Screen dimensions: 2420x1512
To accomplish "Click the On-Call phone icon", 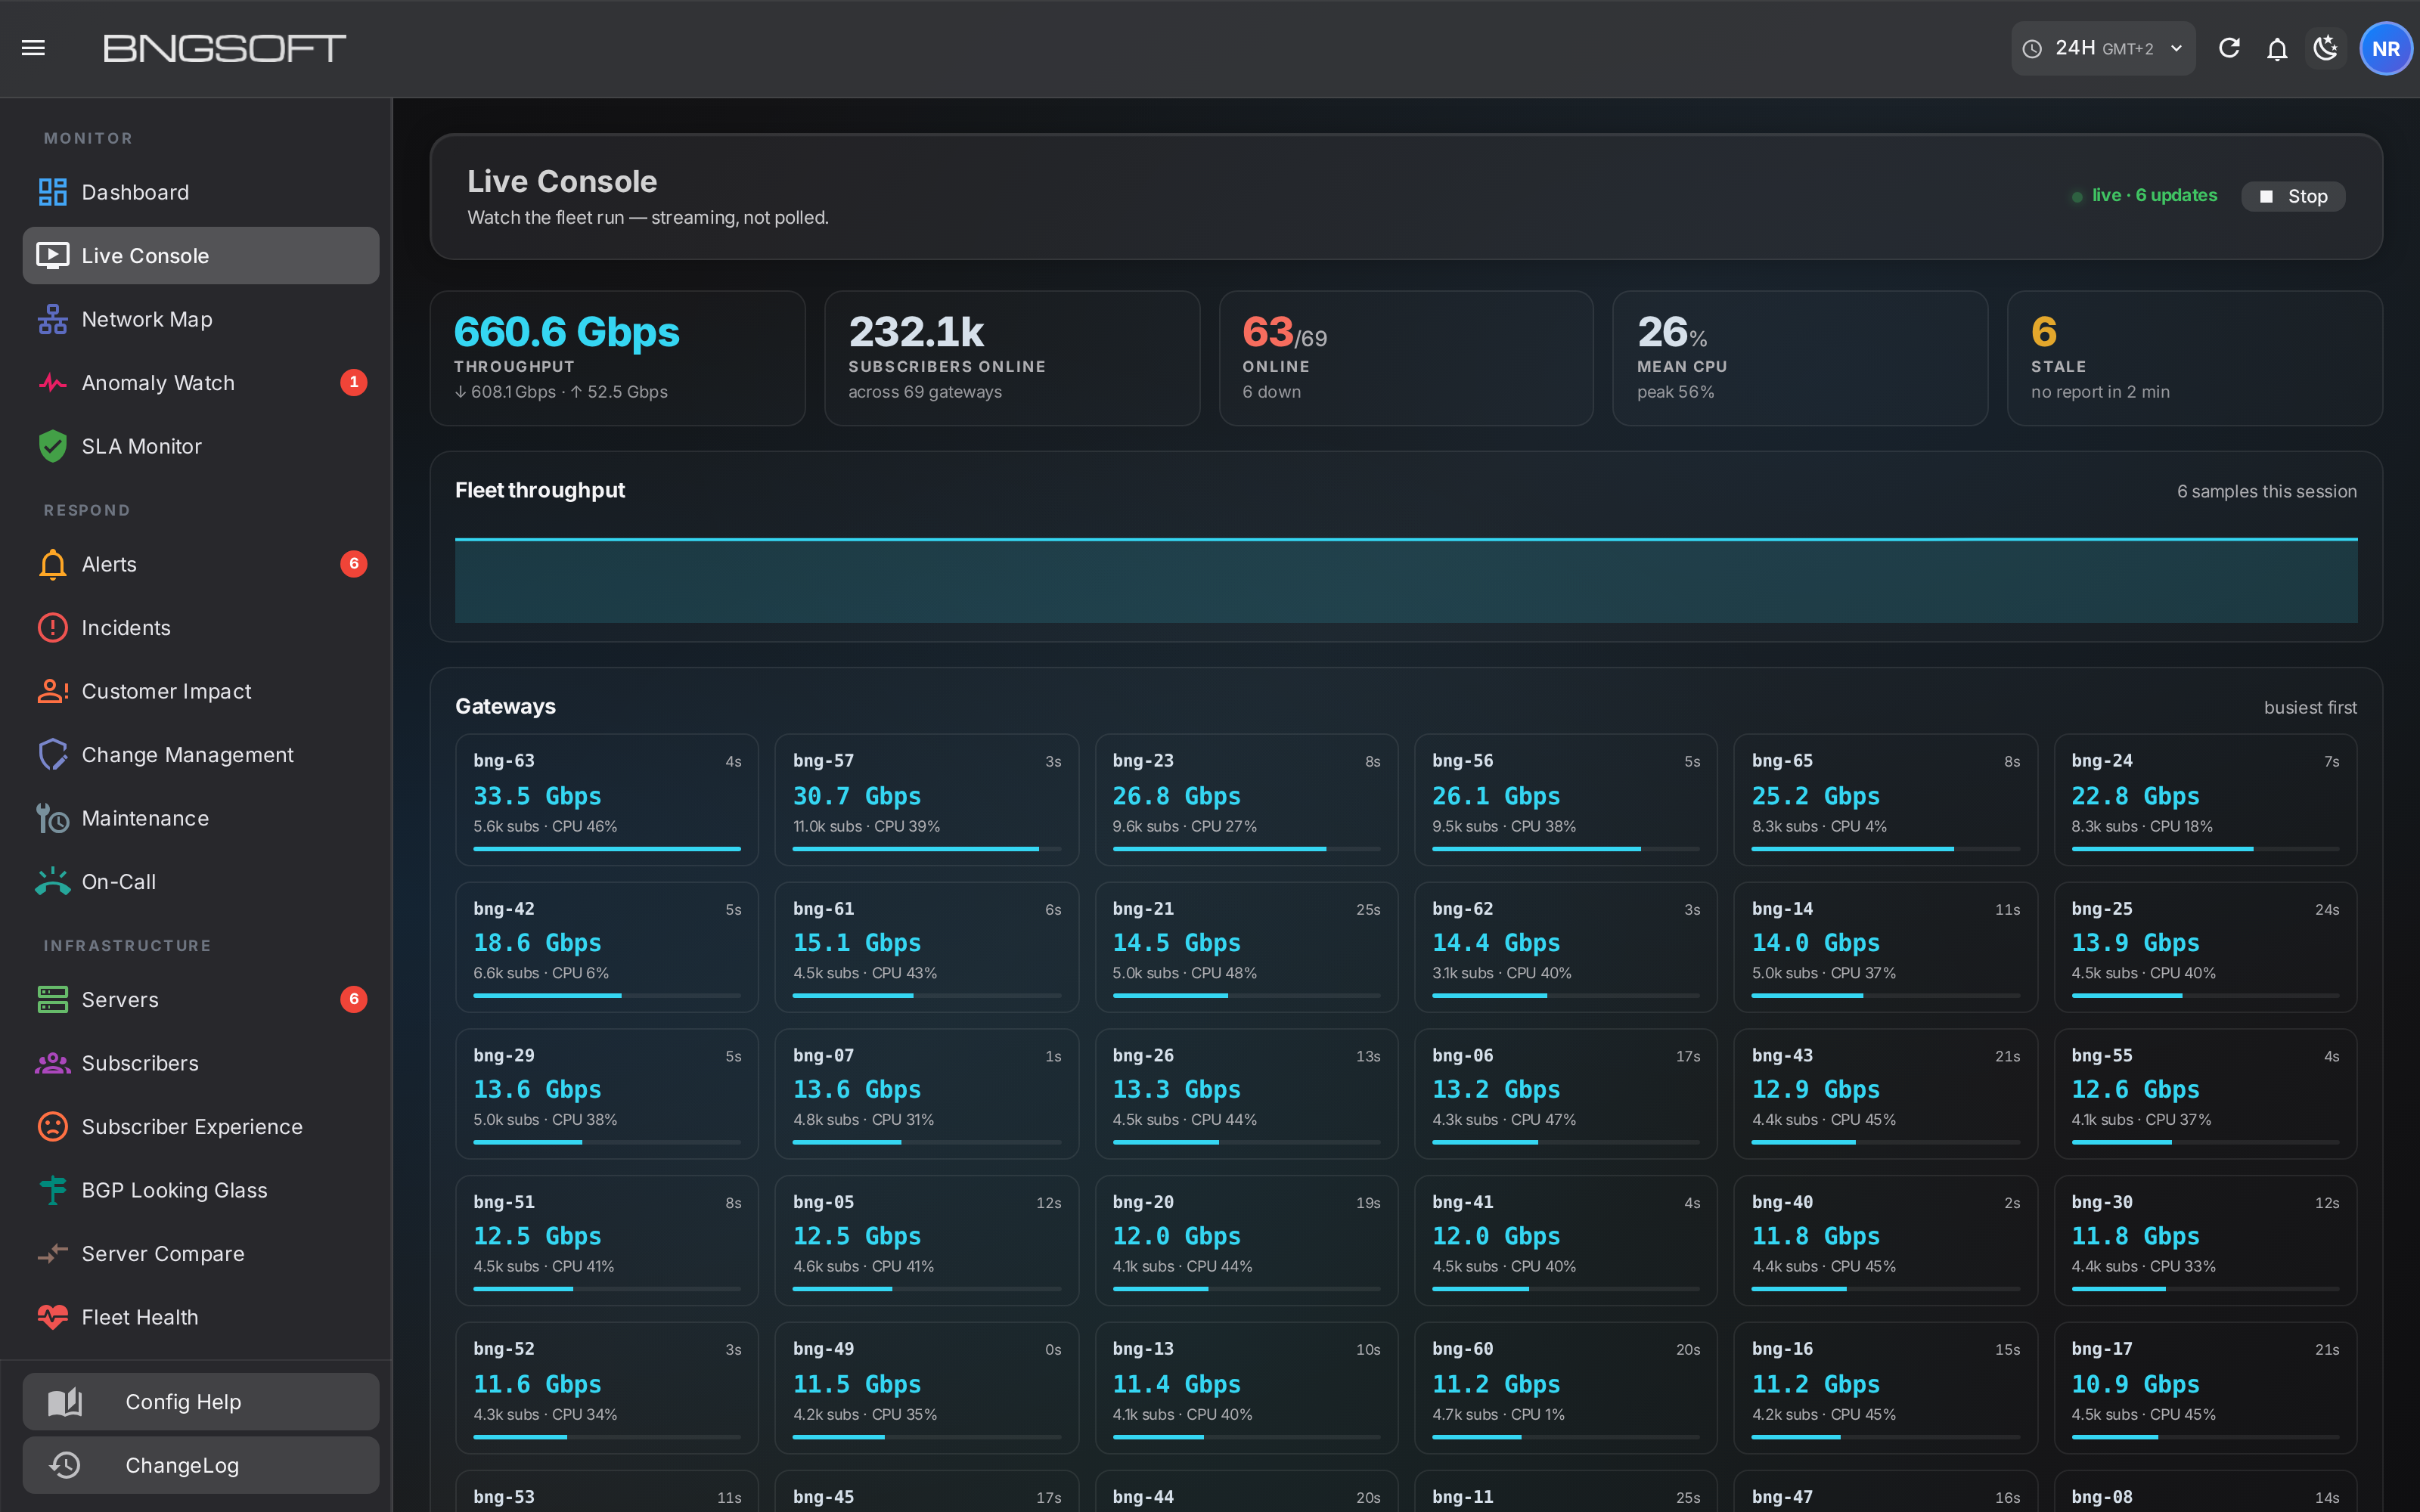I will [x=52, y=882].
